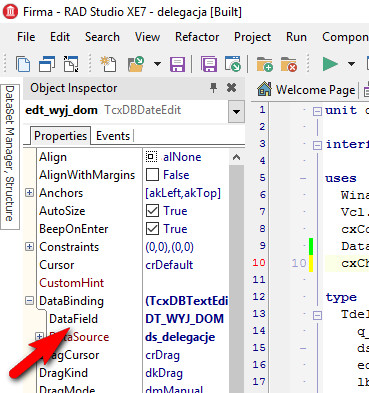Select the DragKind value dkDrag
369x393 pixels.
(164, 373)
